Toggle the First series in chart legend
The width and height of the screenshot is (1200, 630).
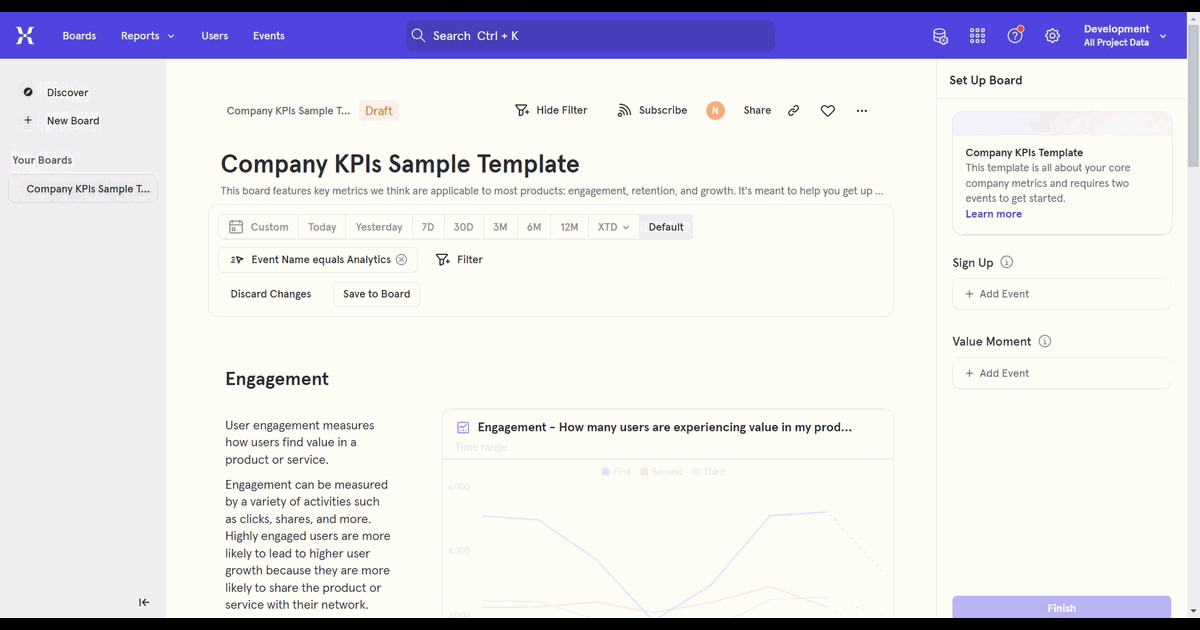click(x=616, y=471)
